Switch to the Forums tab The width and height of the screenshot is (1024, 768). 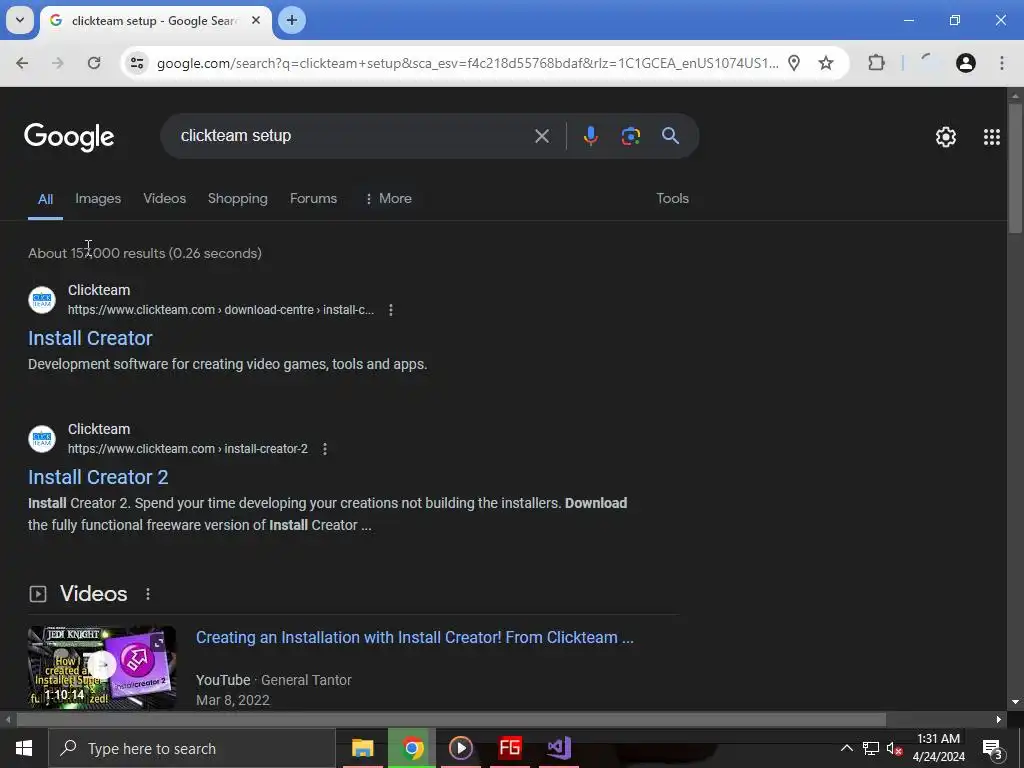(313, 199)
